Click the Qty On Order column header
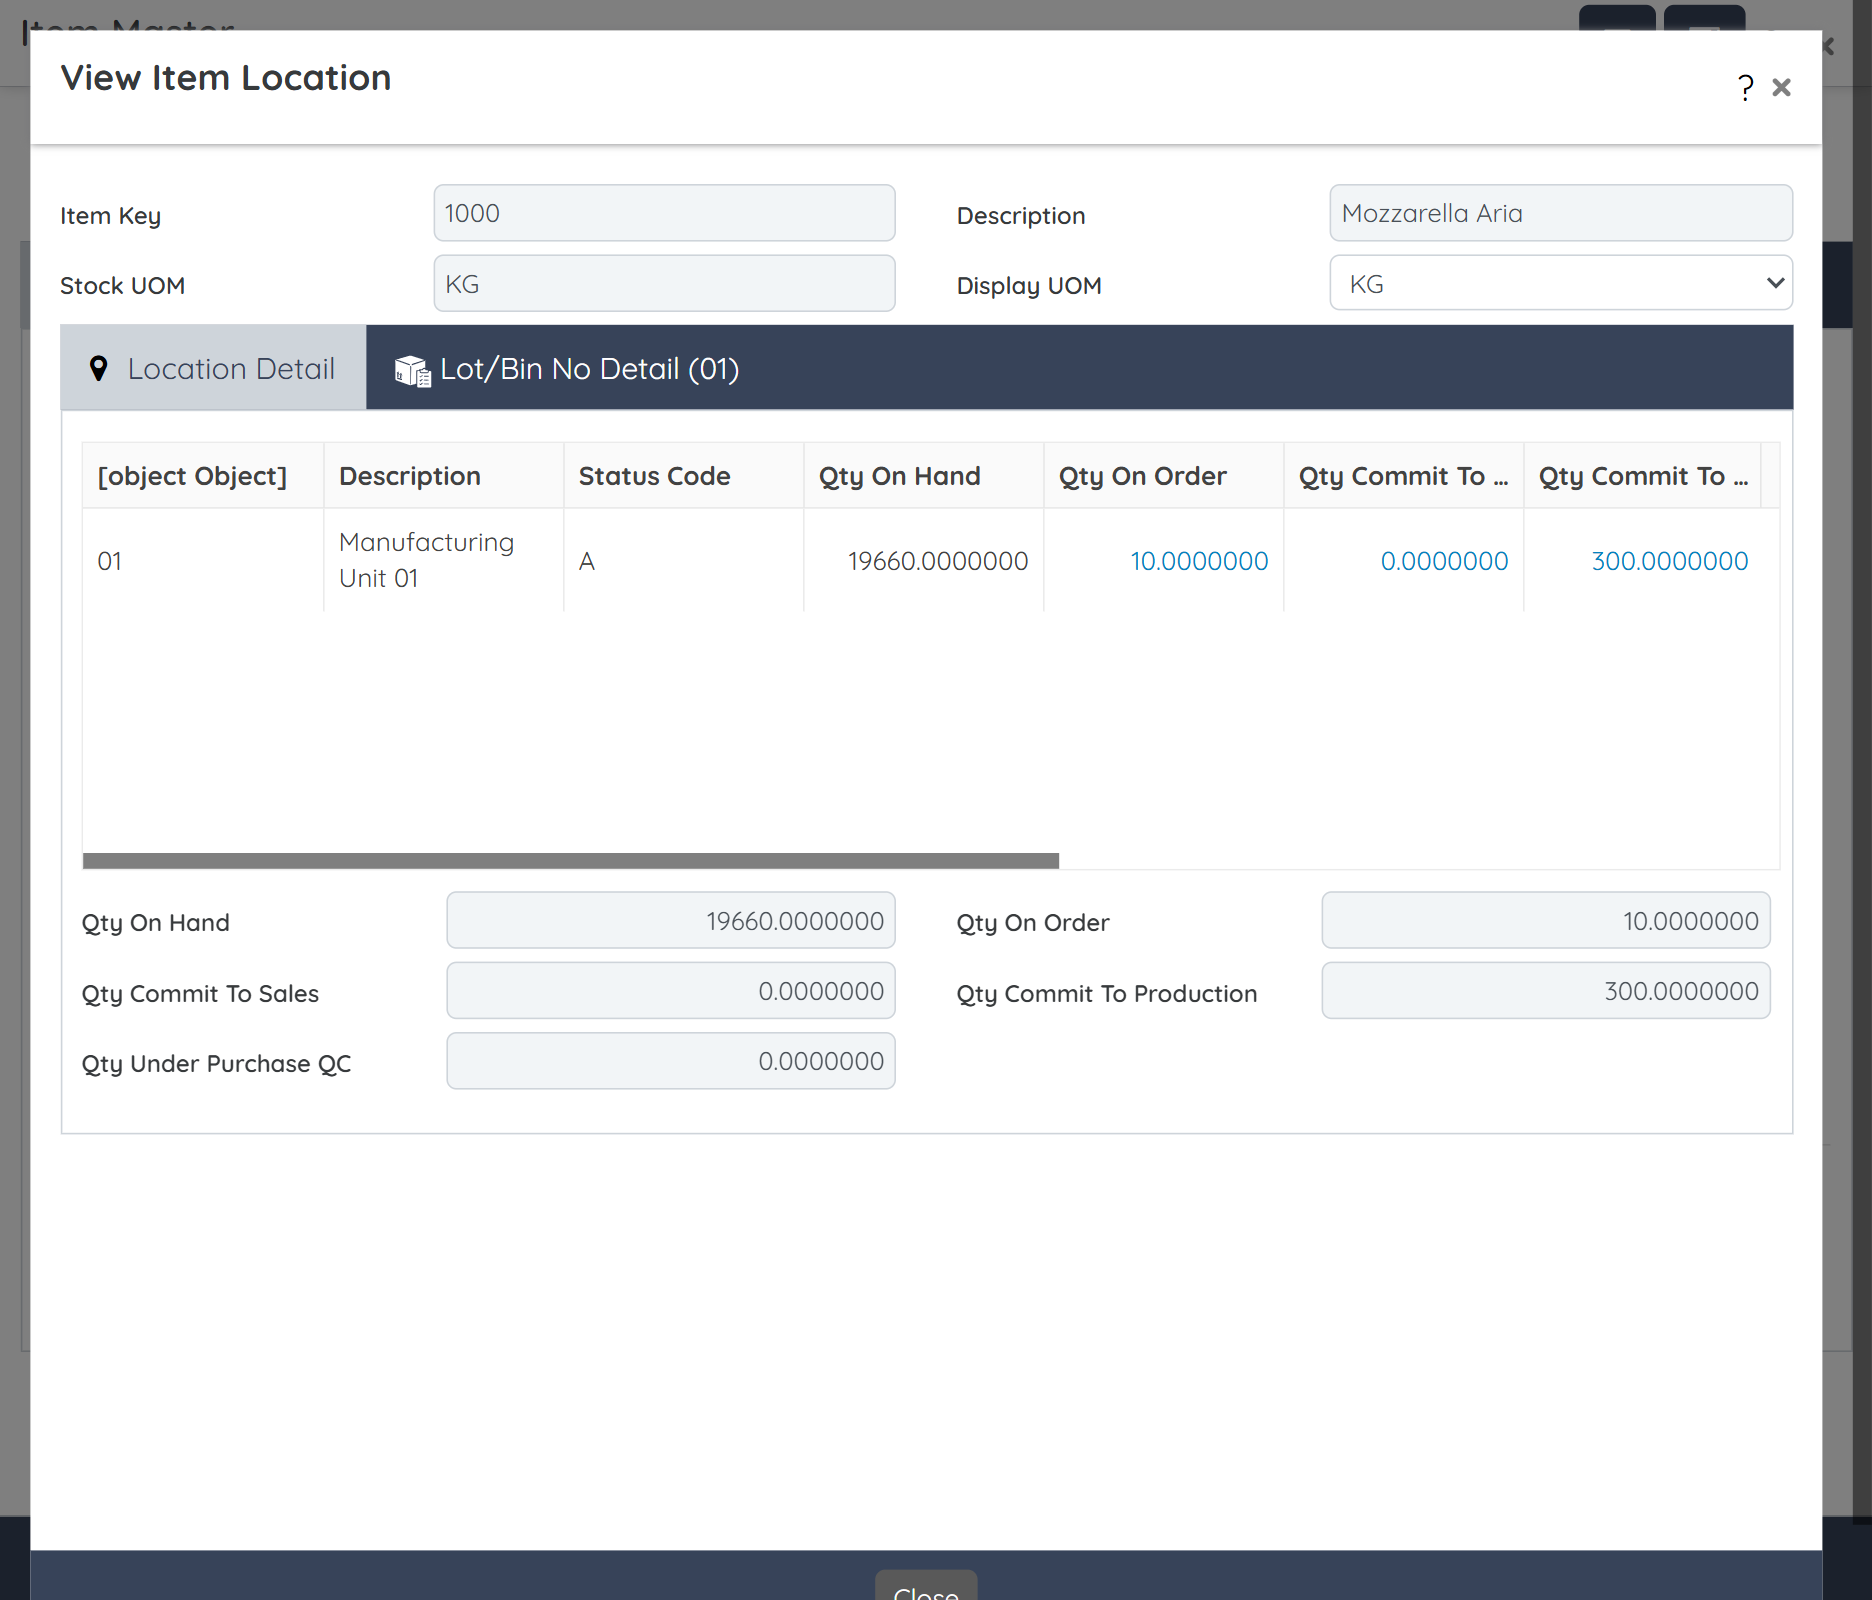This screenshot has width=1872, height=1600. (x=1164, y=476)
